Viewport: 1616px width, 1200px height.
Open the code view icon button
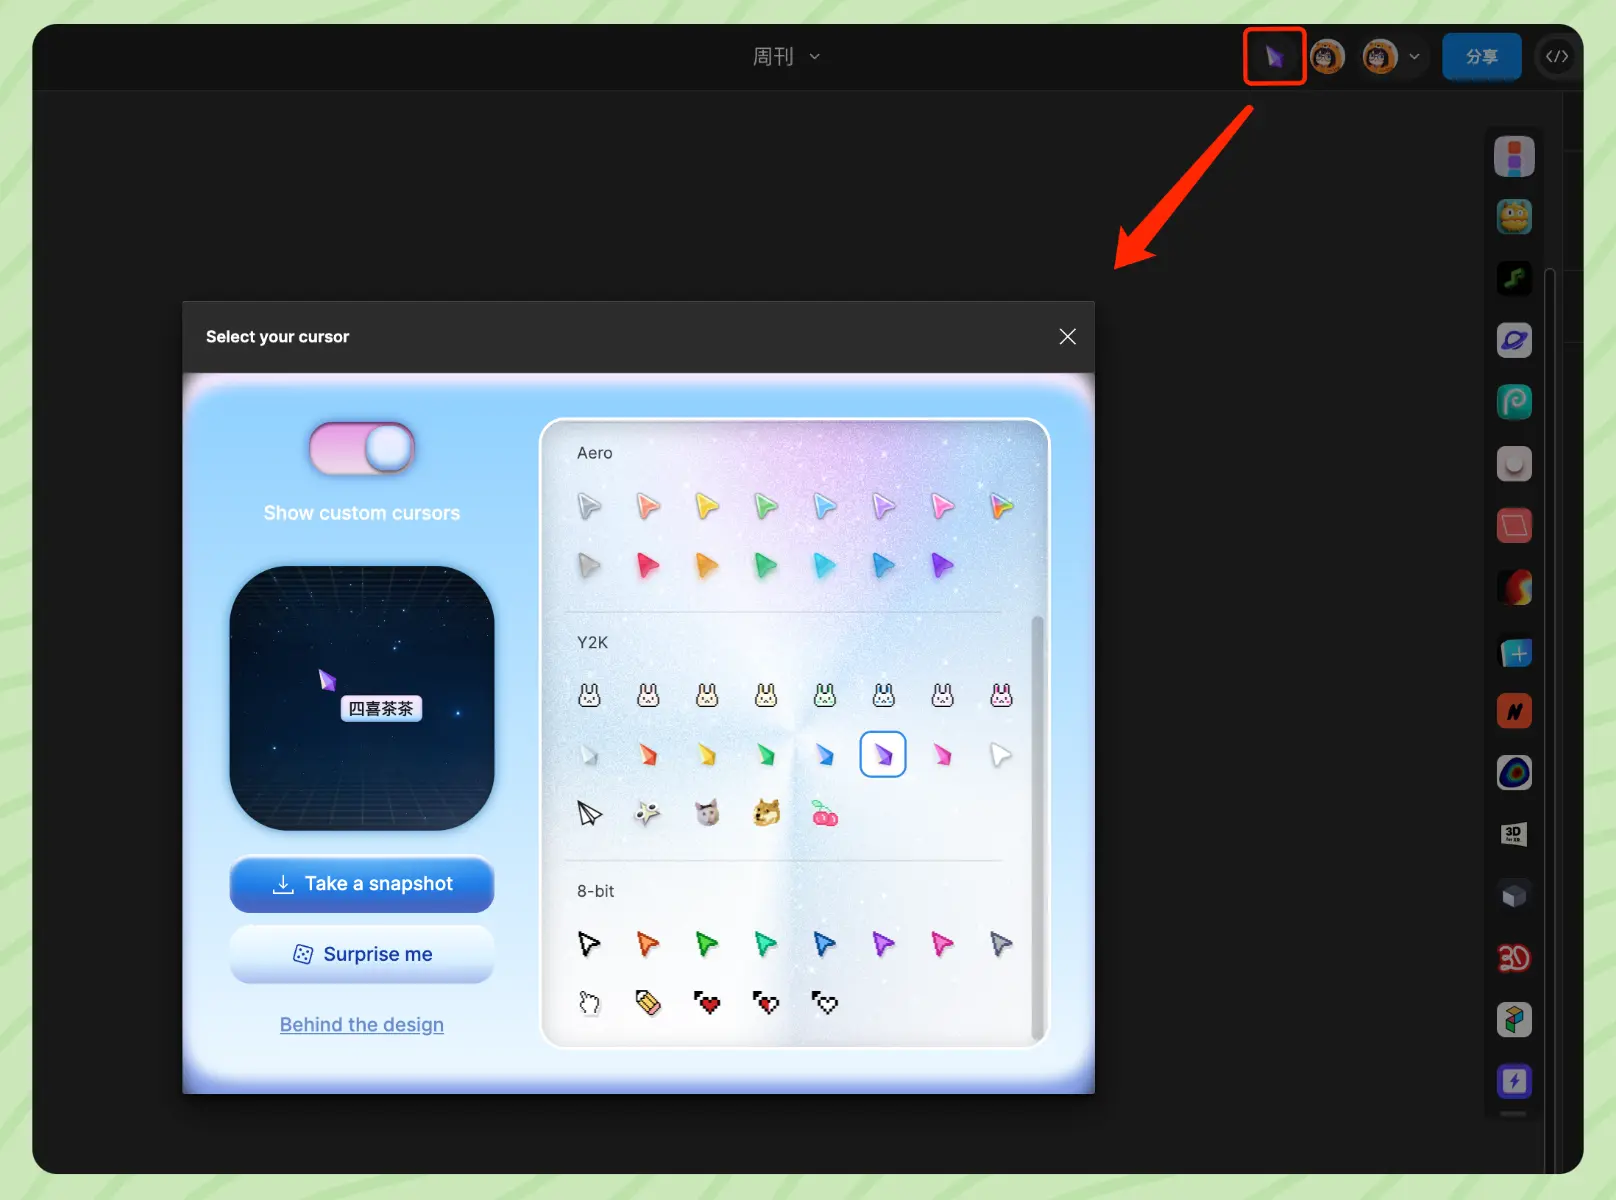click(x=1556, y=57)
